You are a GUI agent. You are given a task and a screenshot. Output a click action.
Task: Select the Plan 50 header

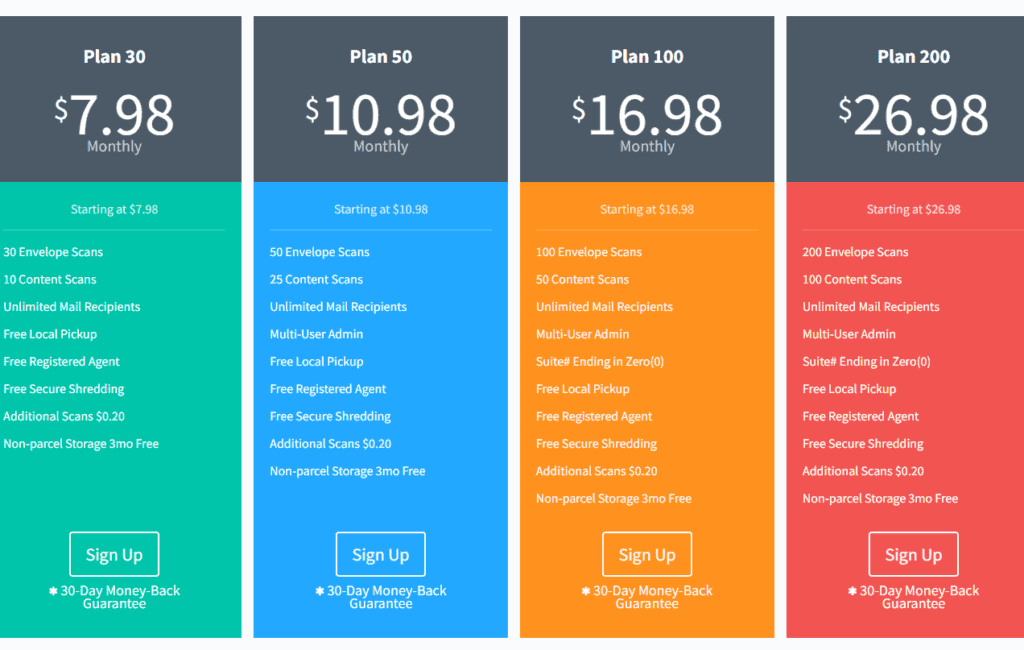[381, 57]
